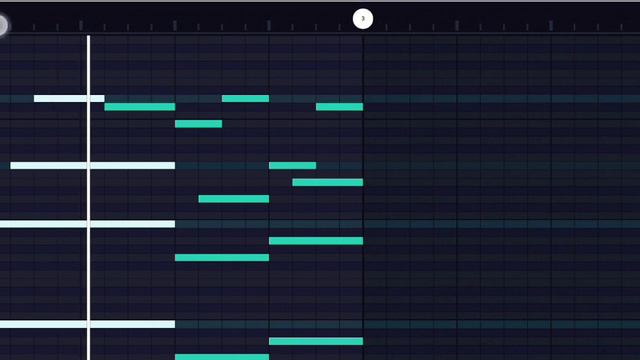
Task: Select the short green note one row below the second note row
Action: pyautogui.click(x=198, y=124)
